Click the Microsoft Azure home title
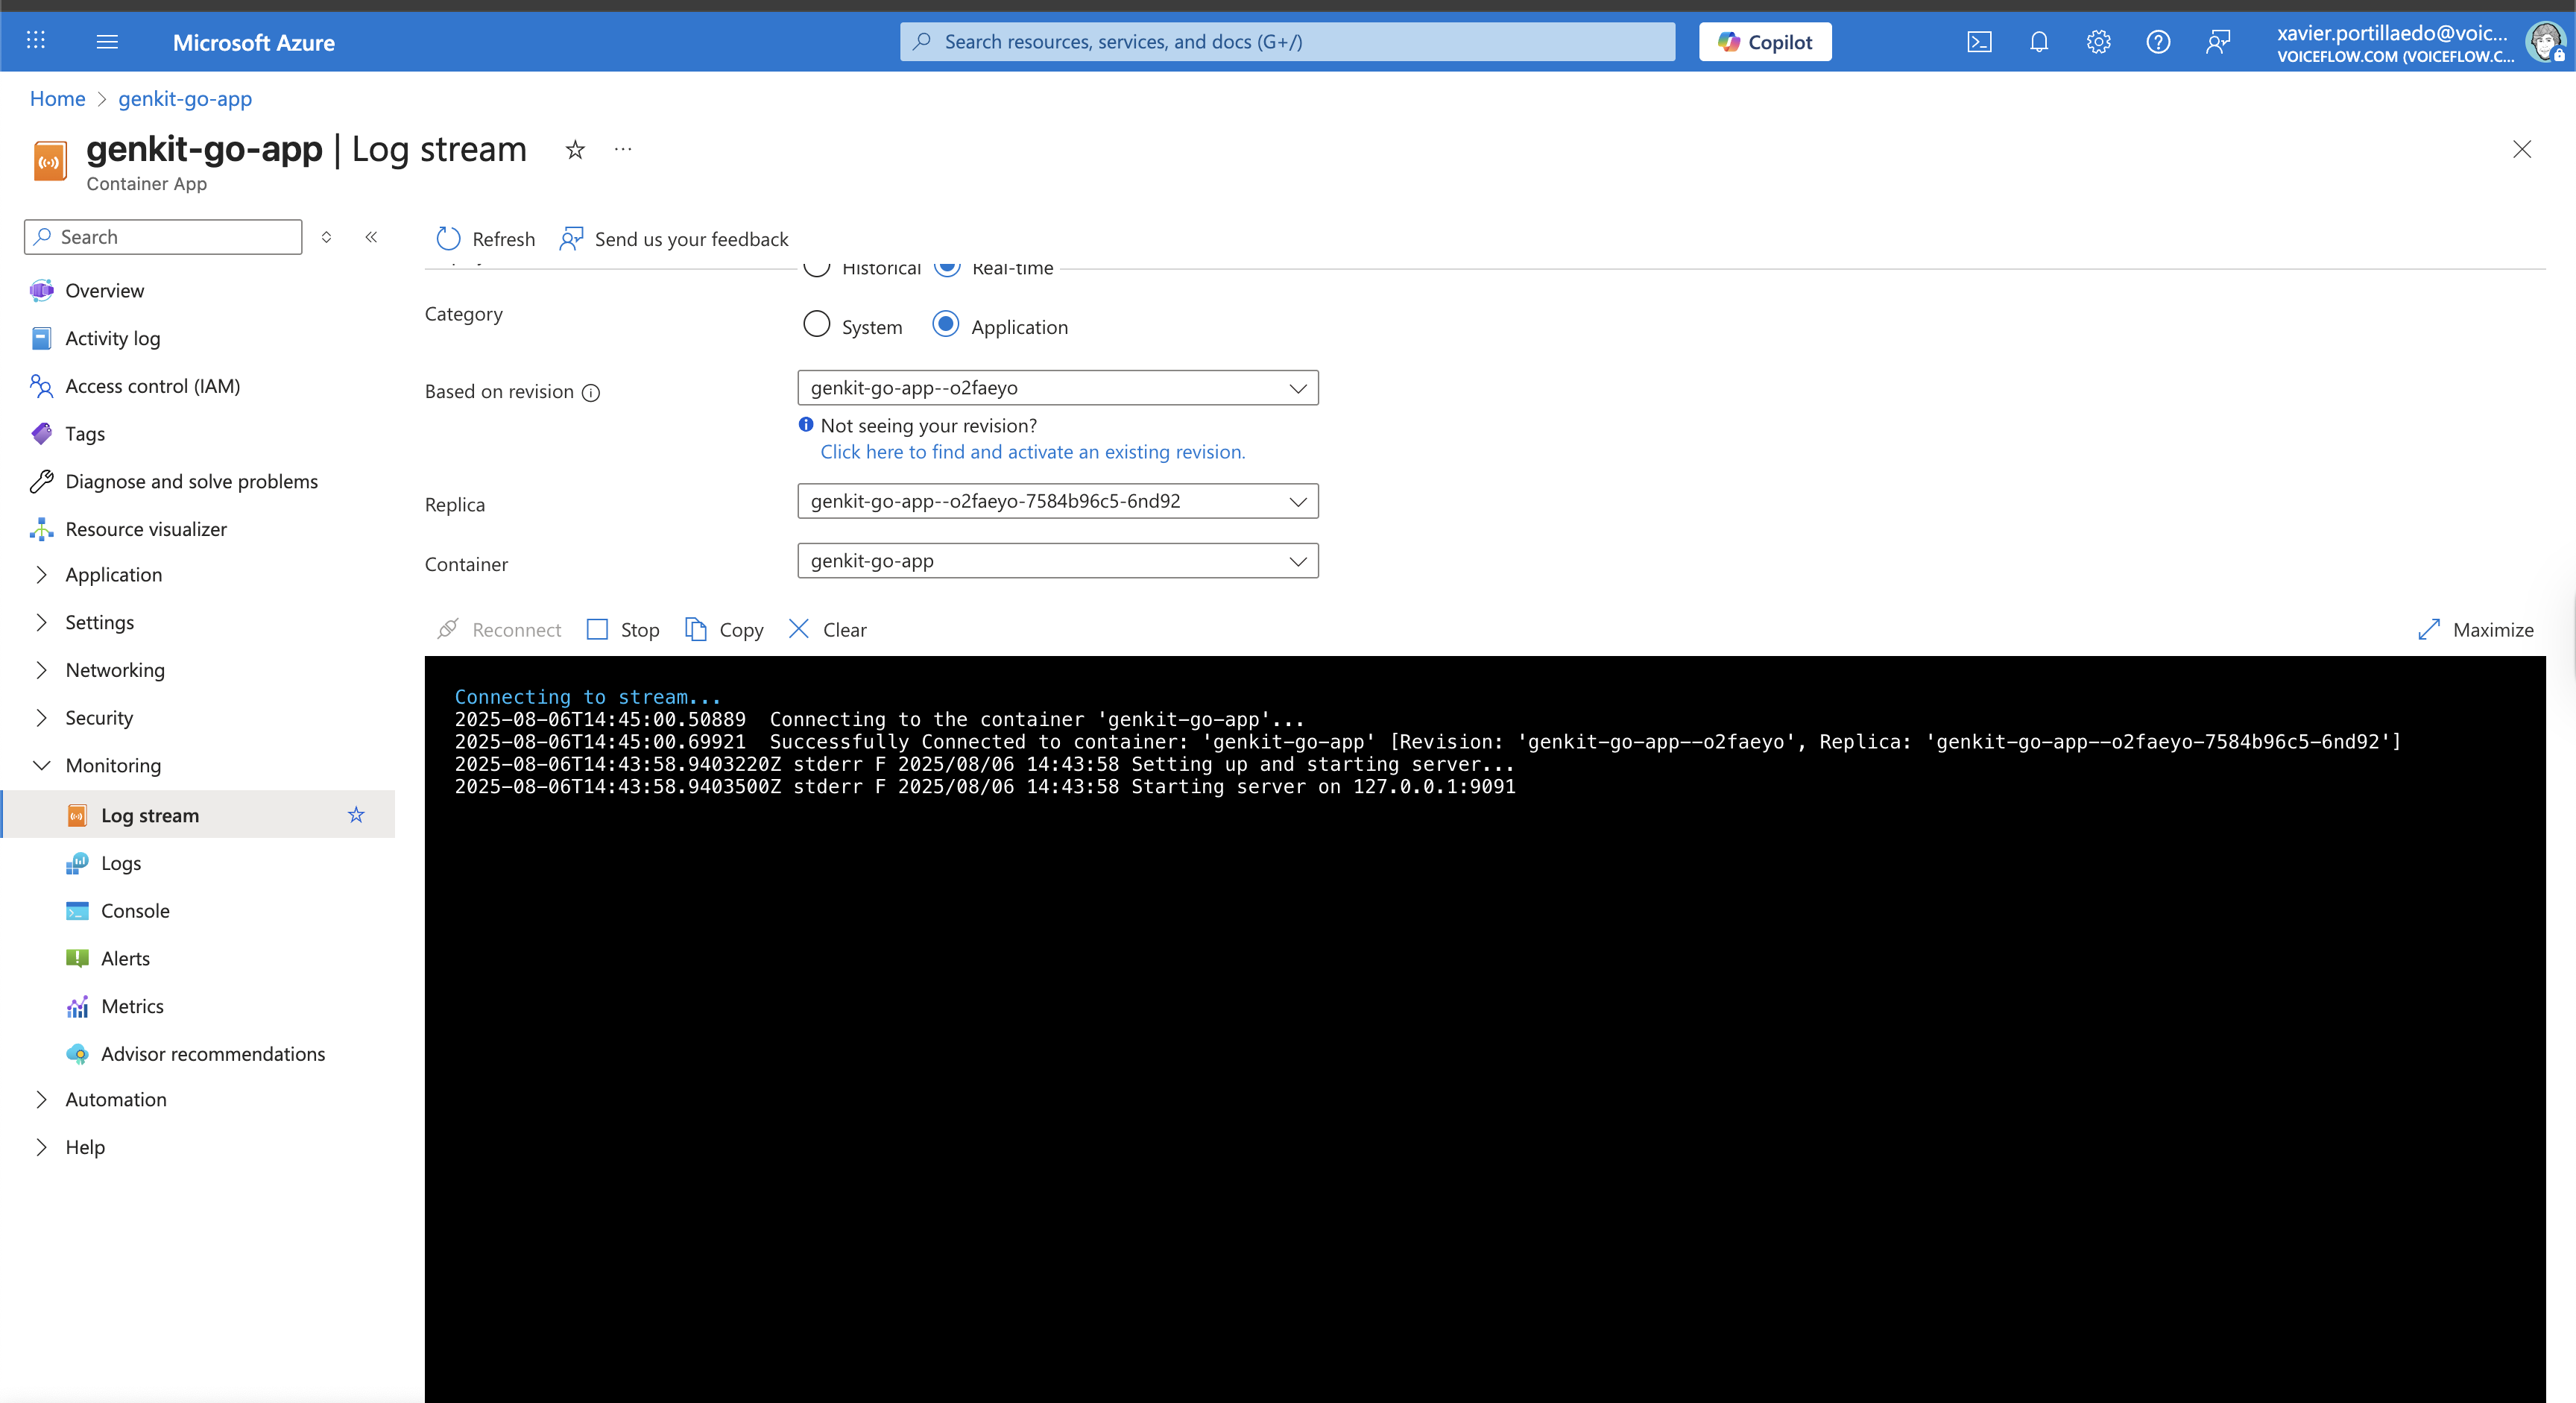The height and width of the screenshot is (1403, 2576). pos(254,42)
